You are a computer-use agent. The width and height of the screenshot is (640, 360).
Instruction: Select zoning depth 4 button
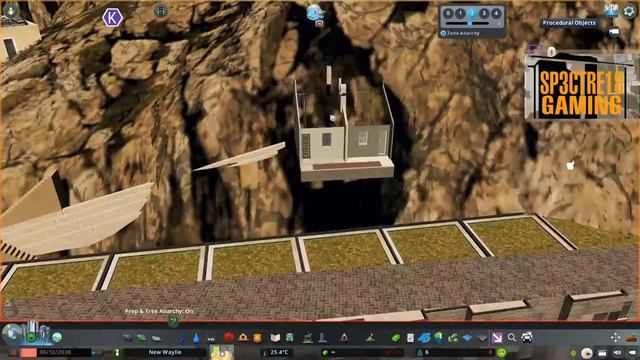click(496, 13)
